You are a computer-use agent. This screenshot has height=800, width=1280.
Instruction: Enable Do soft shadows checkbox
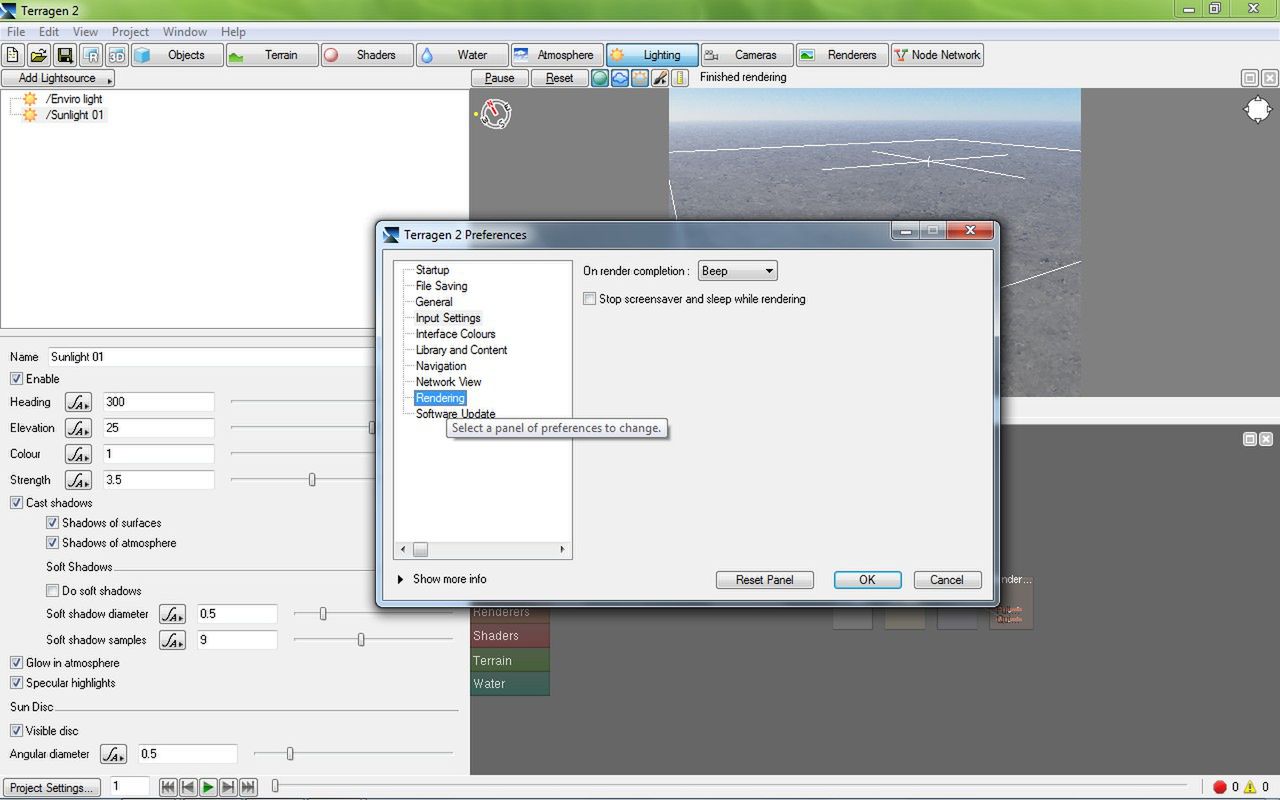coord(52,591)
